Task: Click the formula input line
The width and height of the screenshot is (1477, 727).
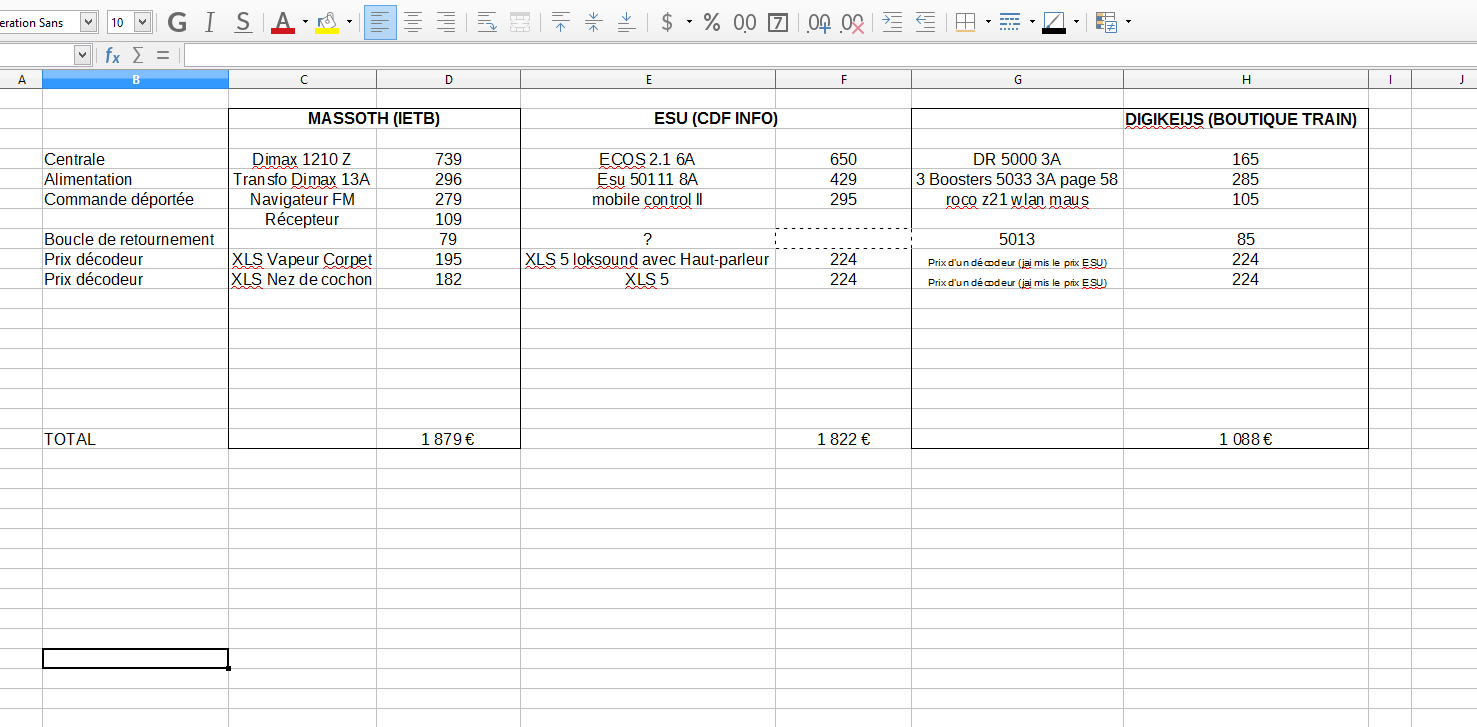Action: 830,55
